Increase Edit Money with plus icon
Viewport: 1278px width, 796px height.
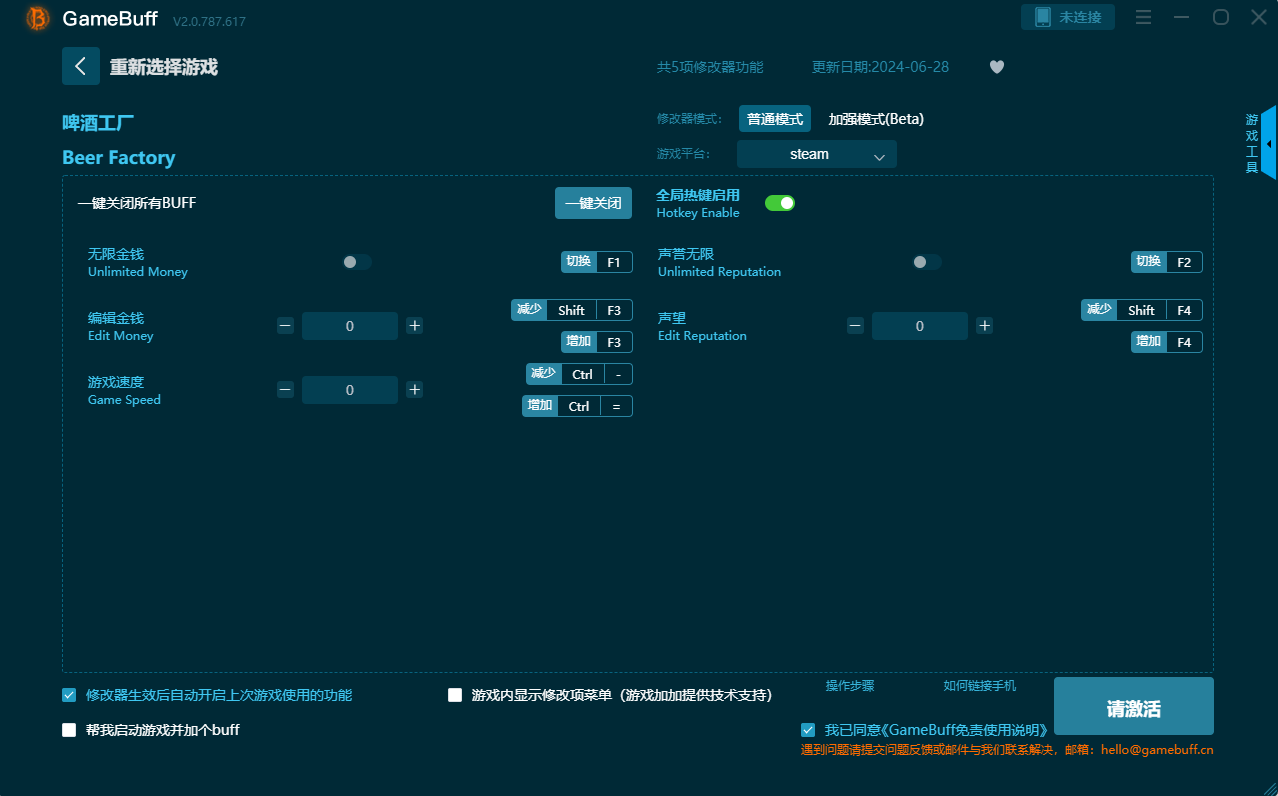(x=415, y=326)
